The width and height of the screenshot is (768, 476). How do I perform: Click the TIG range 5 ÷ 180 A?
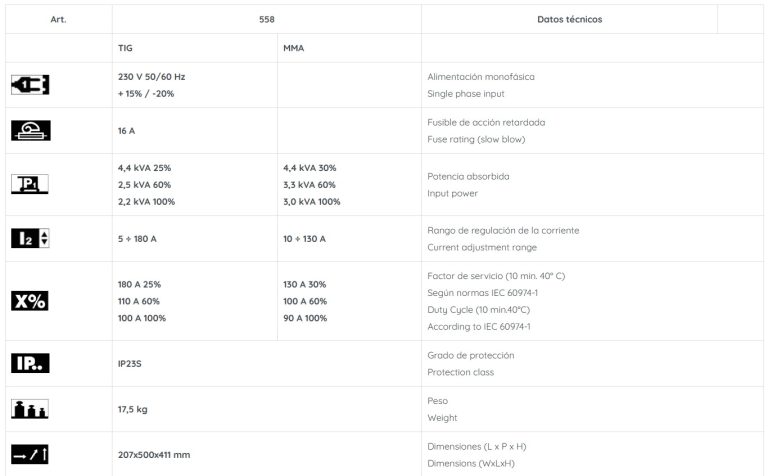tap(138, 239)
